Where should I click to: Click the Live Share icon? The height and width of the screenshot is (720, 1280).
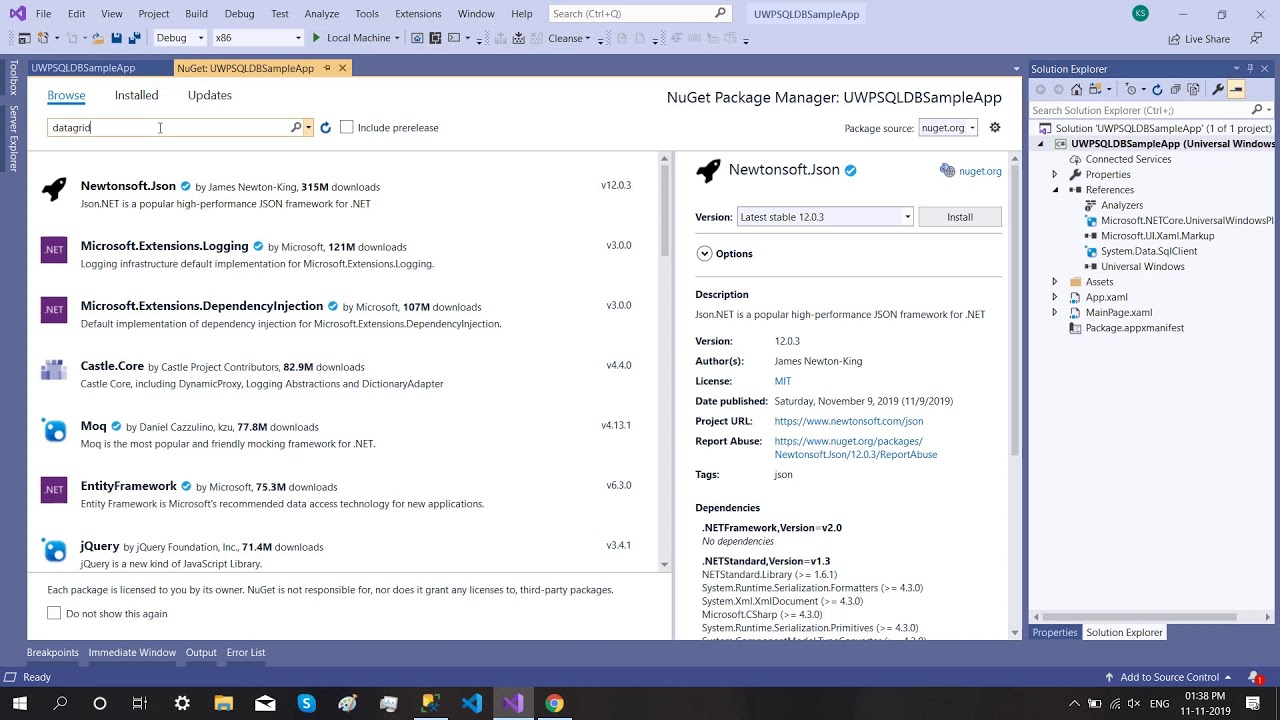coord(1174,39)
